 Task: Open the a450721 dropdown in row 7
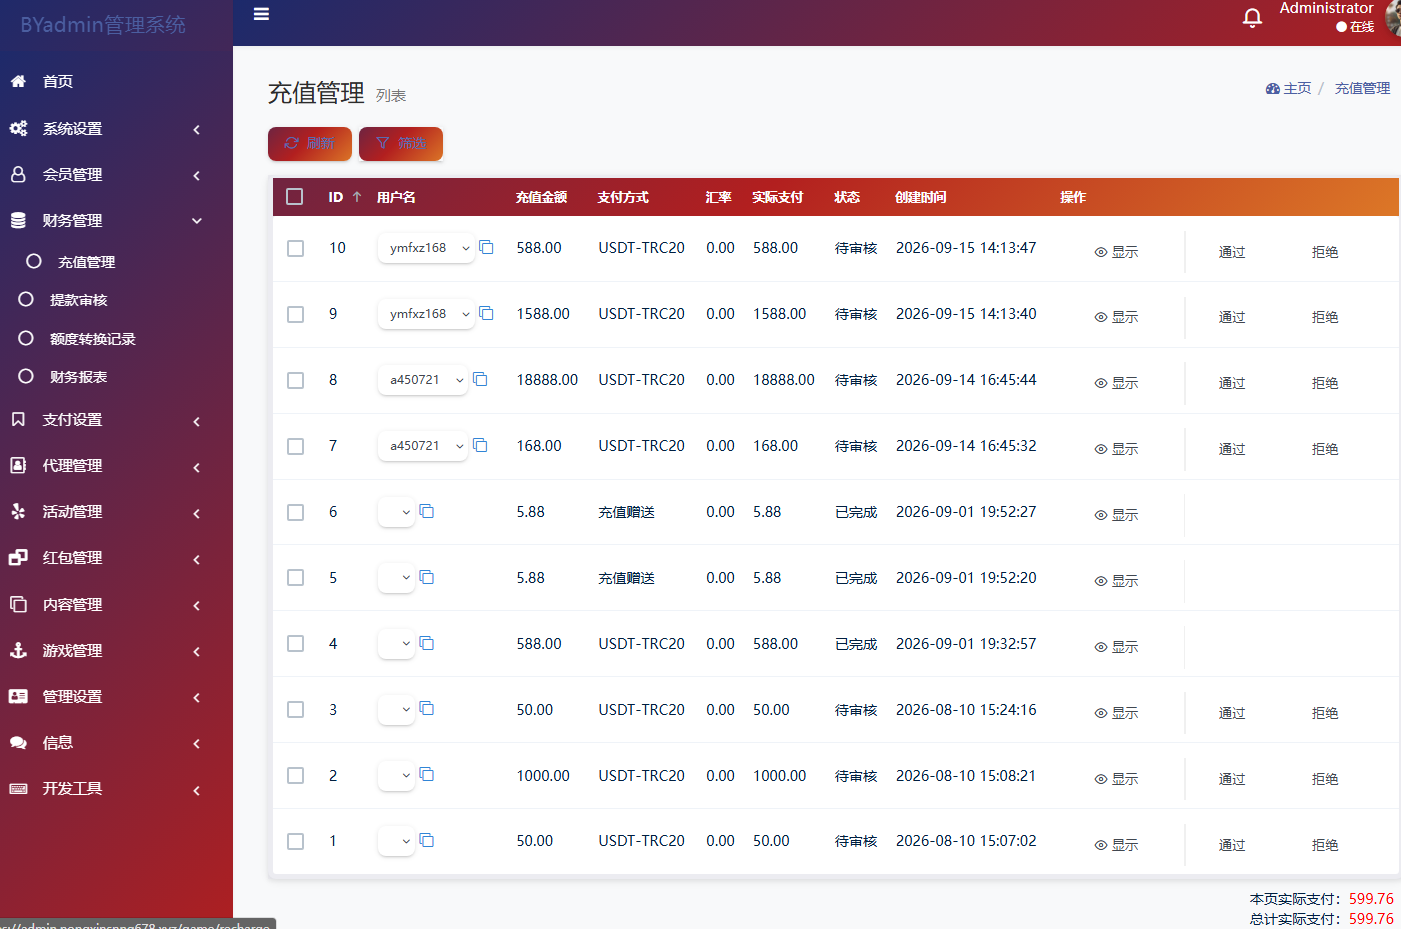pyautogui.click(x=423, y=446)
